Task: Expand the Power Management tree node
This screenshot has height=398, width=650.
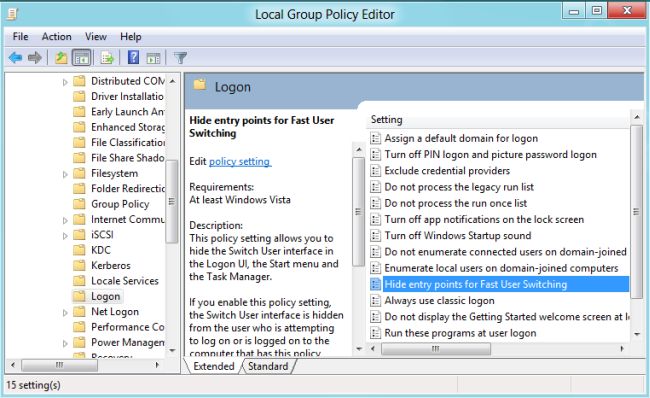Action: pos(65,343)
